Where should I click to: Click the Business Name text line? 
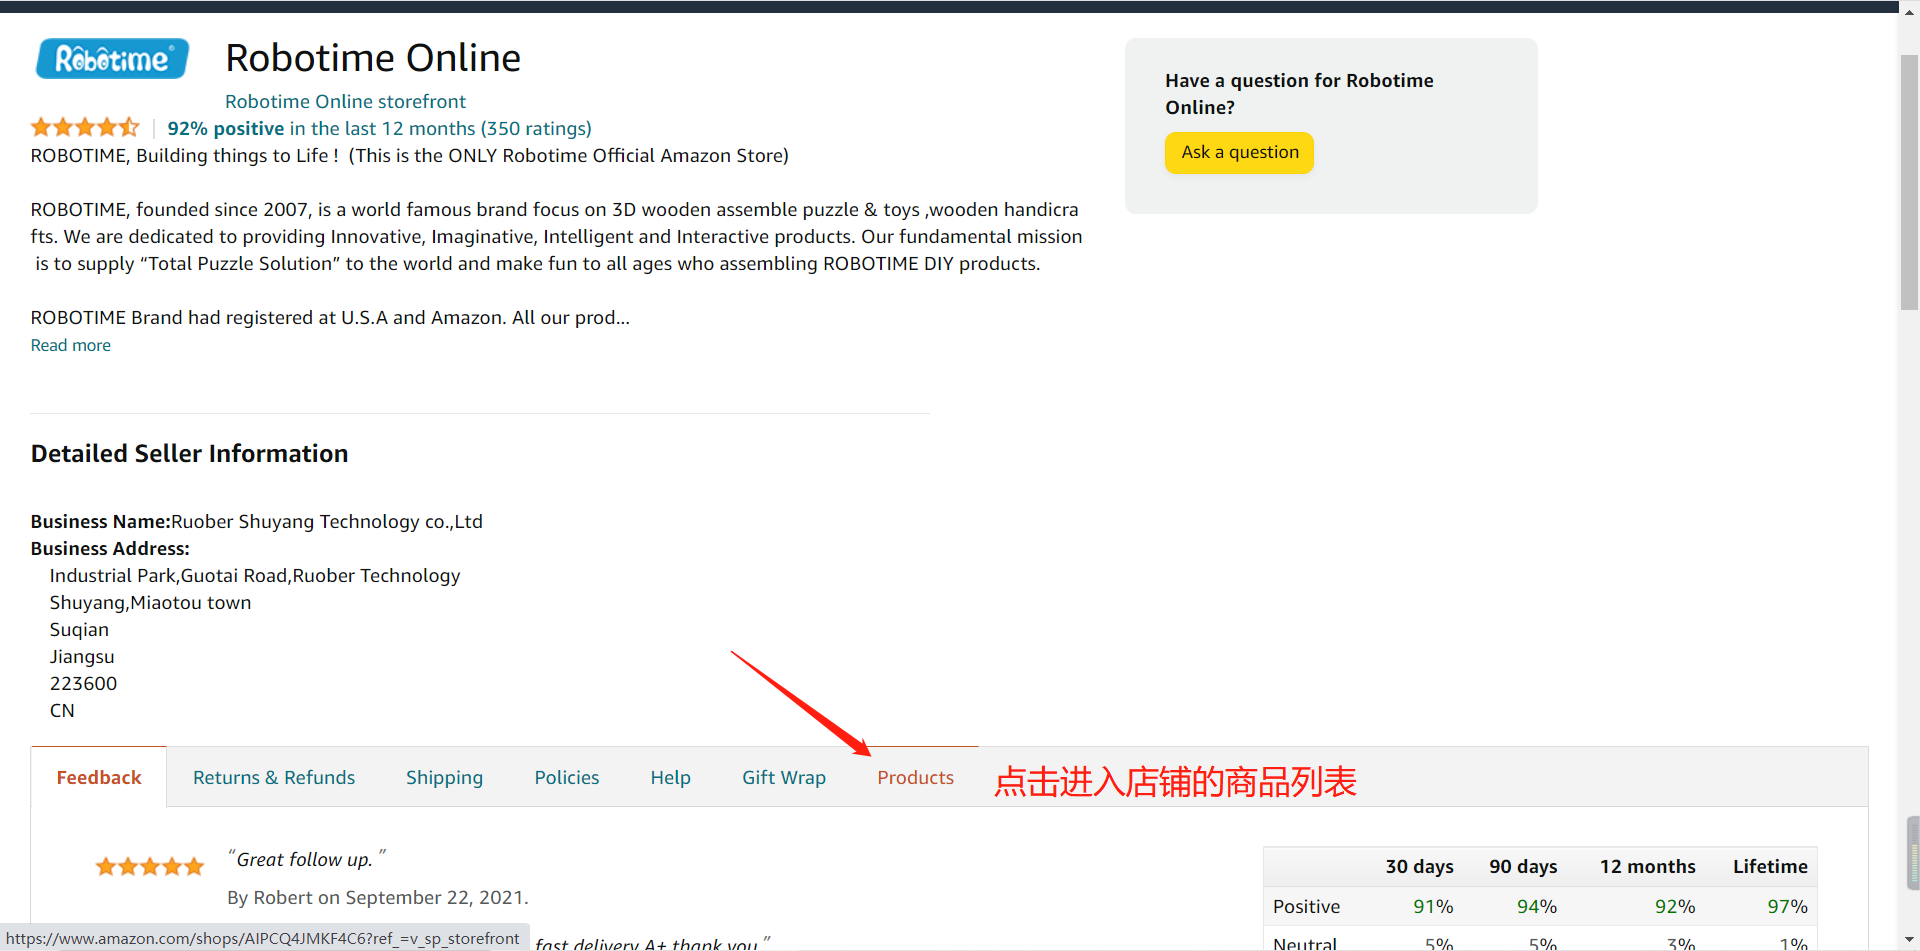click(x=256, y=521)
